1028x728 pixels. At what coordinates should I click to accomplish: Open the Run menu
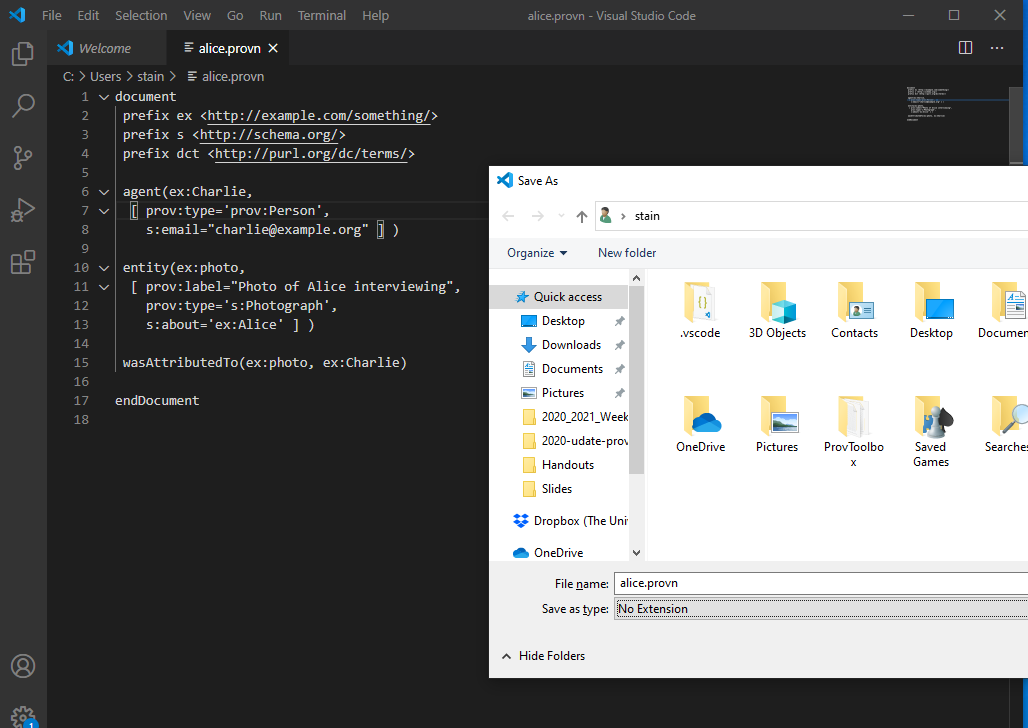pos(270,15)
